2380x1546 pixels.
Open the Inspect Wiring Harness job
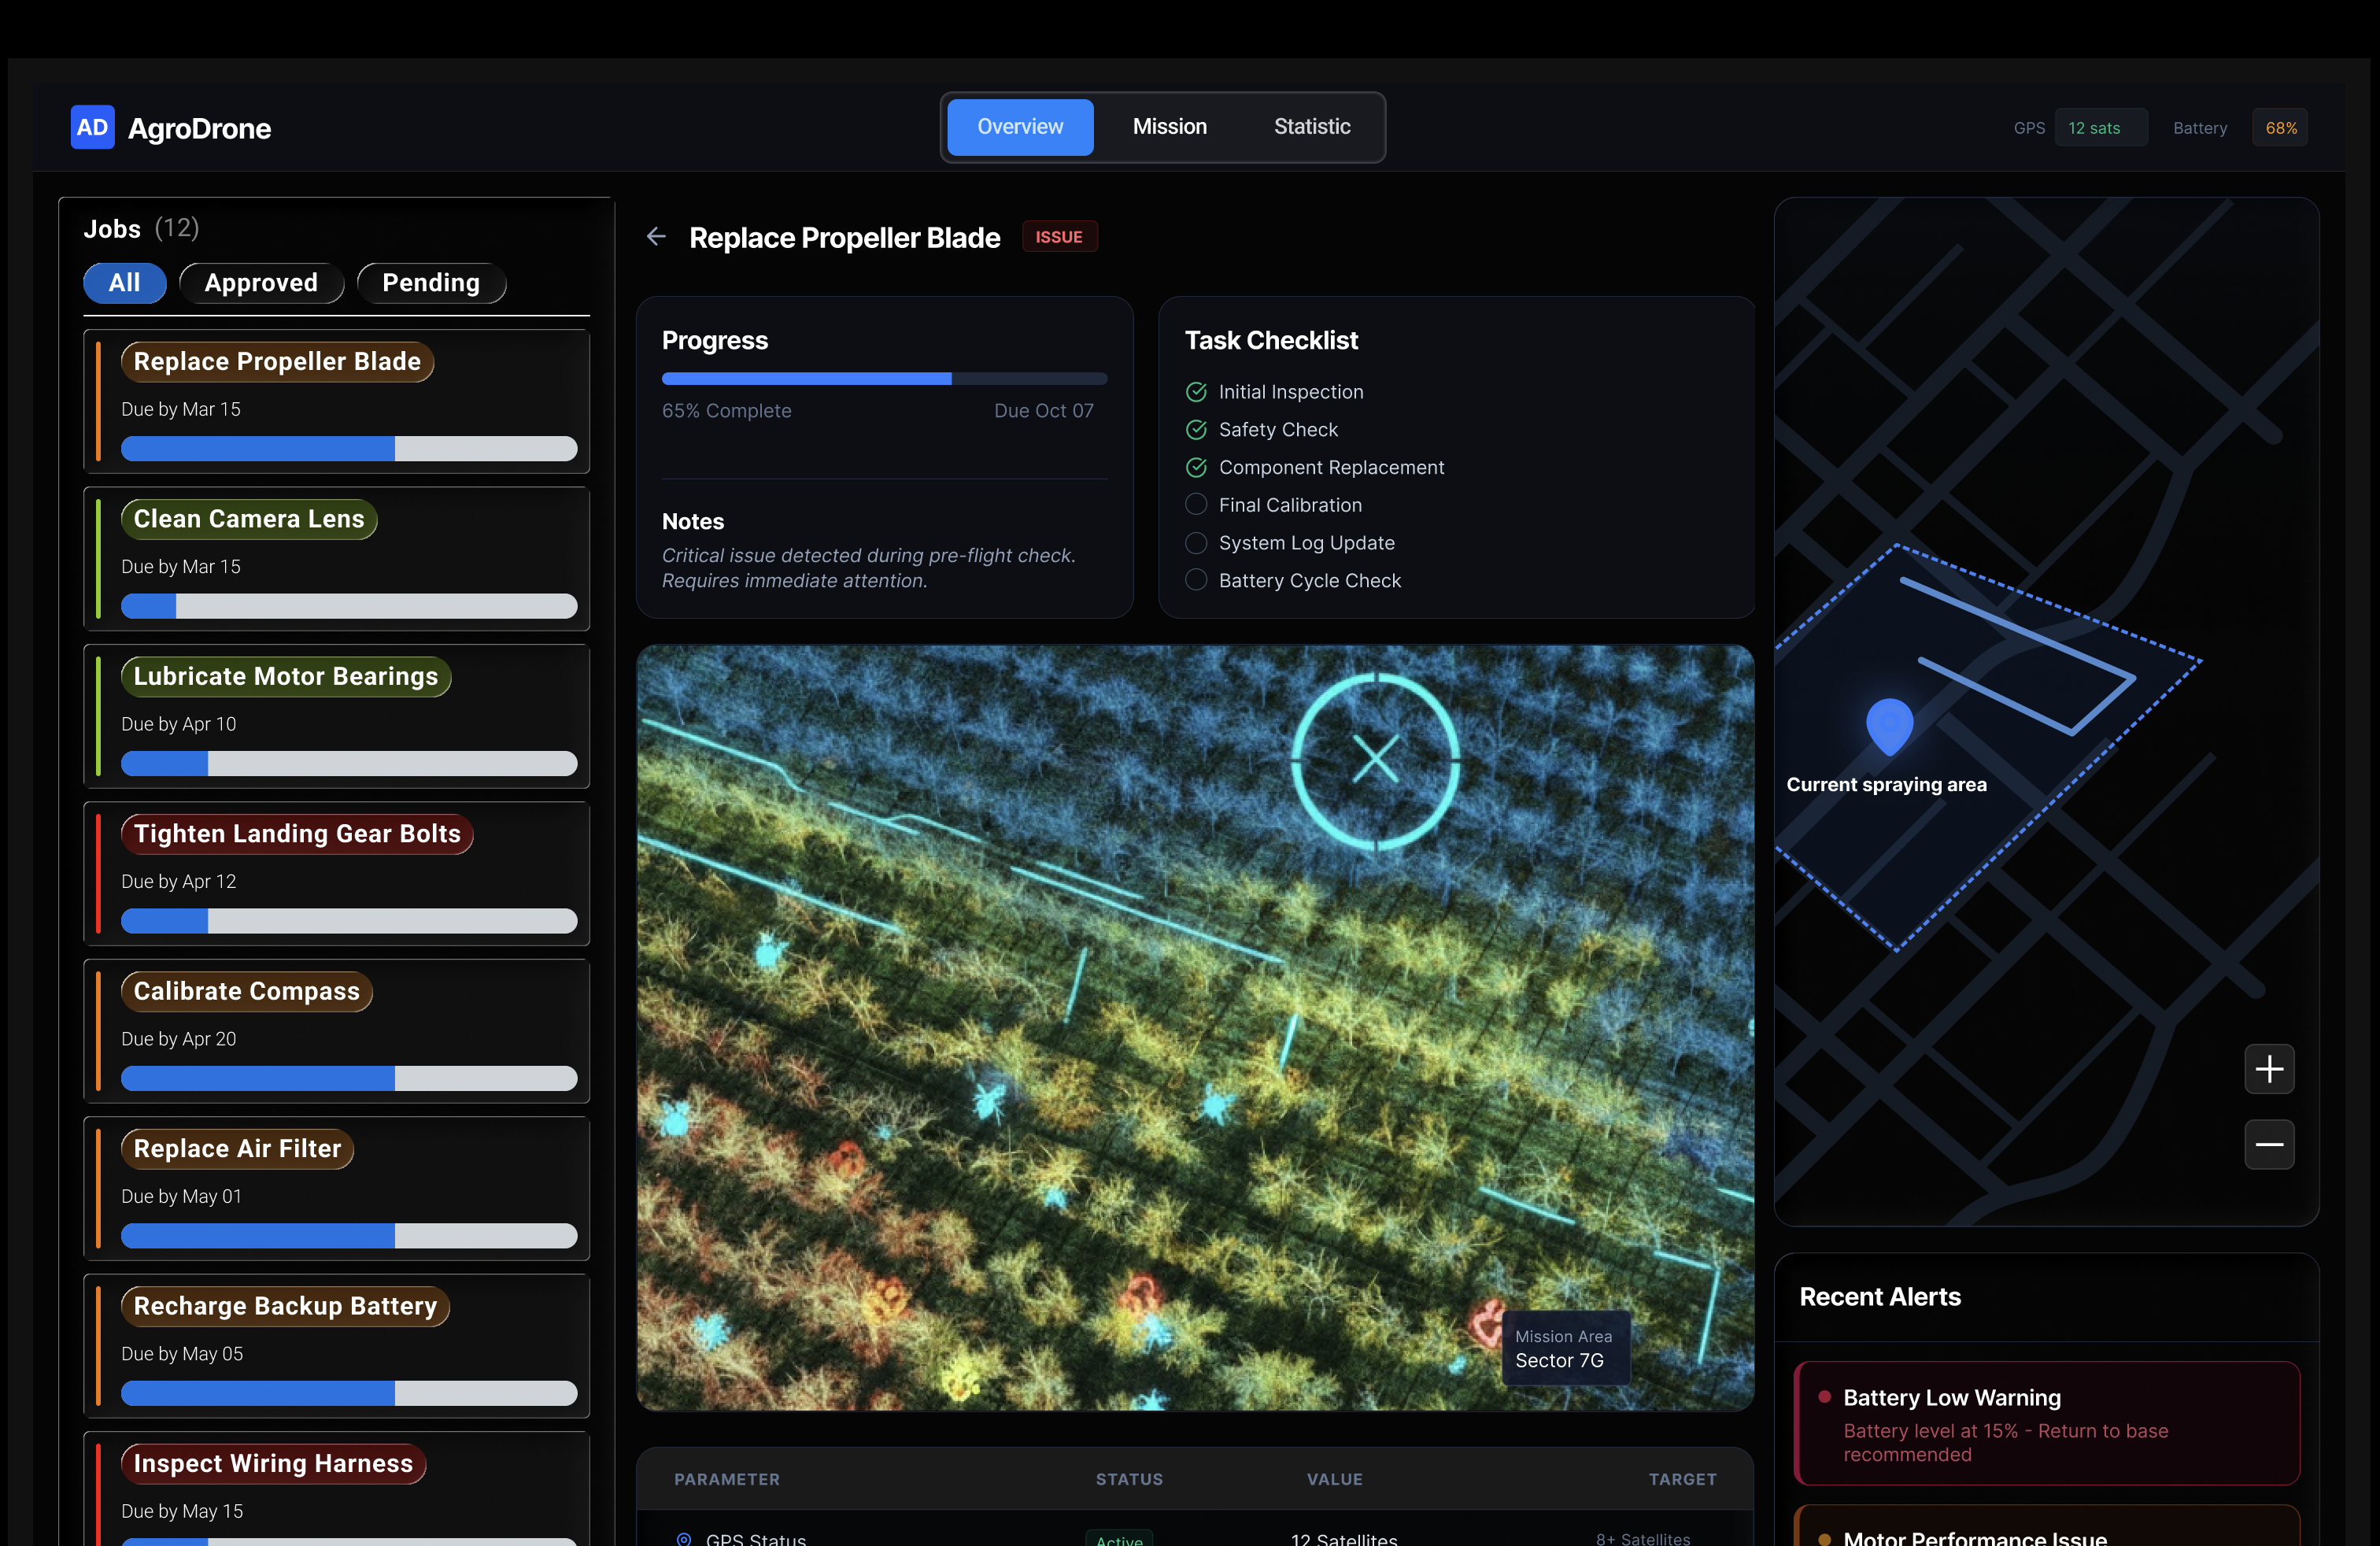tap(337, 1489)
